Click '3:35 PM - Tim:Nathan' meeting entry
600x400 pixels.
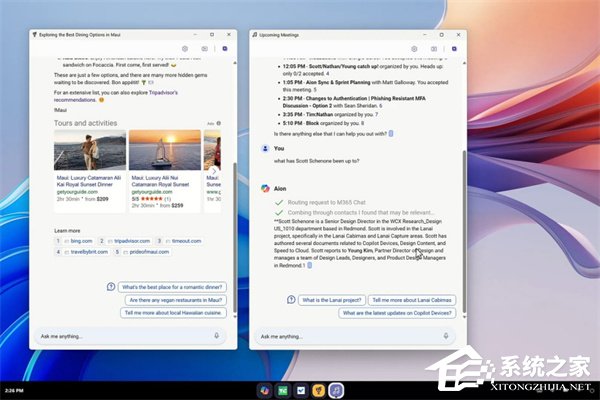click(x=330, y=114)
